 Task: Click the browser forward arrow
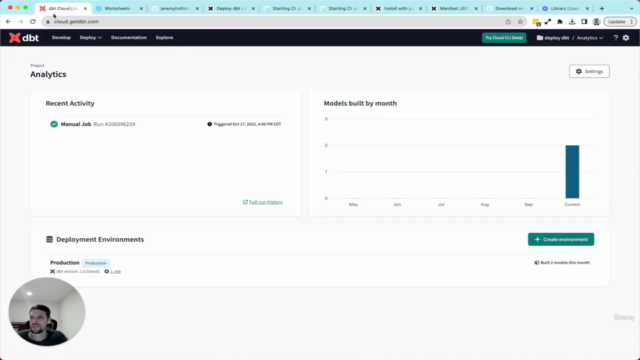coord(20,22)
